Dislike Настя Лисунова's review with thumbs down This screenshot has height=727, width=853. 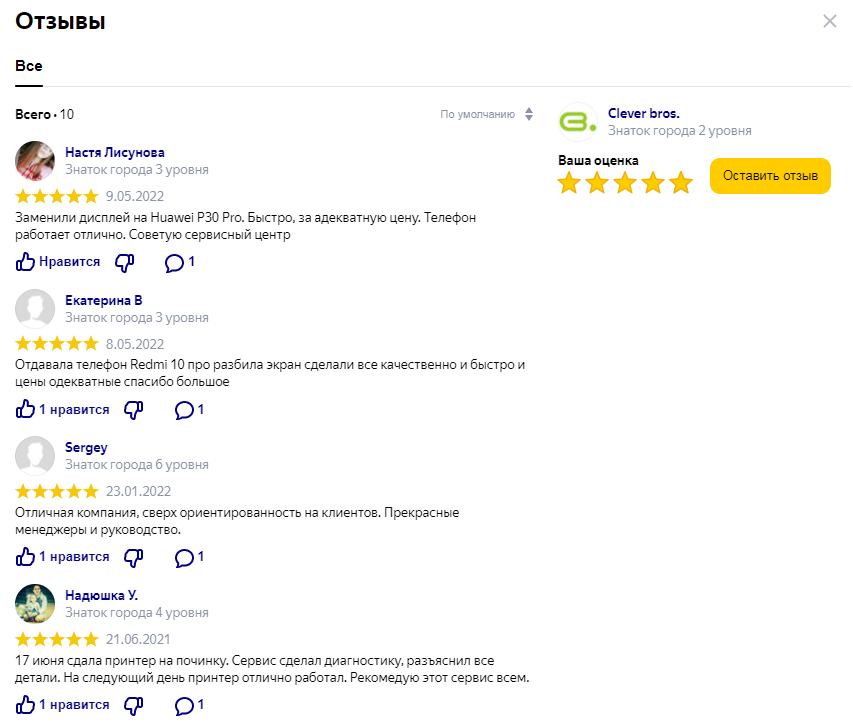pos(125,262)
